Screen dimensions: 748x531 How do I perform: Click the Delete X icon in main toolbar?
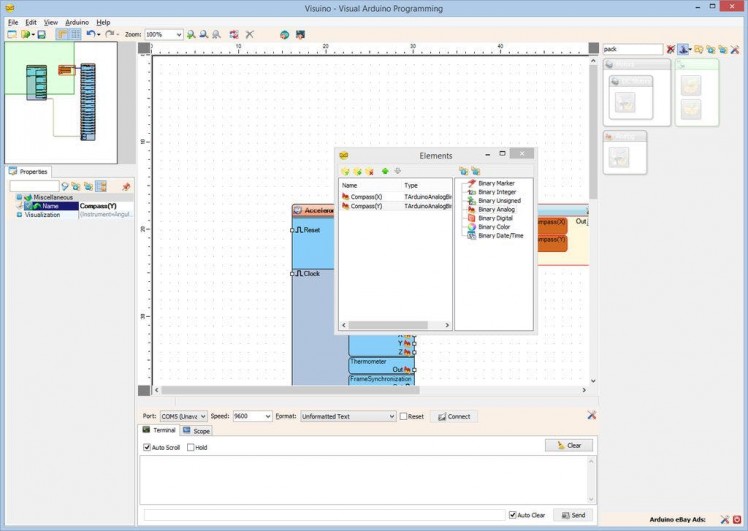pyautogui.click(x=249, y=34)
